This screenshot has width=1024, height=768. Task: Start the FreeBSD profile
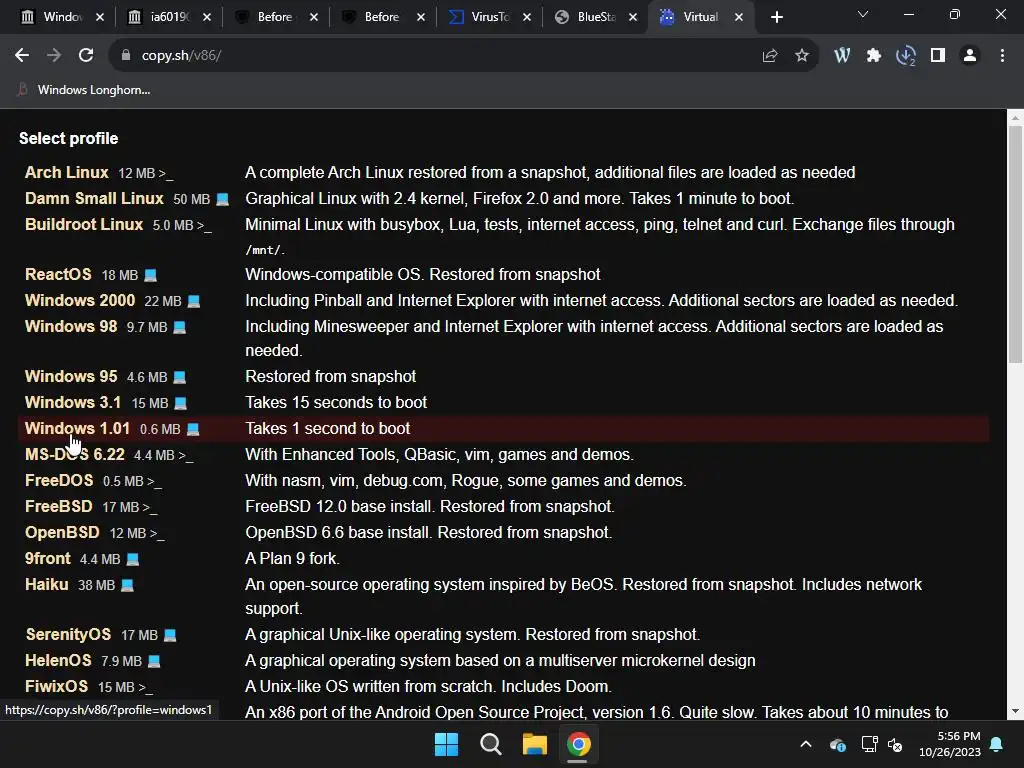[x=59, y=507]
